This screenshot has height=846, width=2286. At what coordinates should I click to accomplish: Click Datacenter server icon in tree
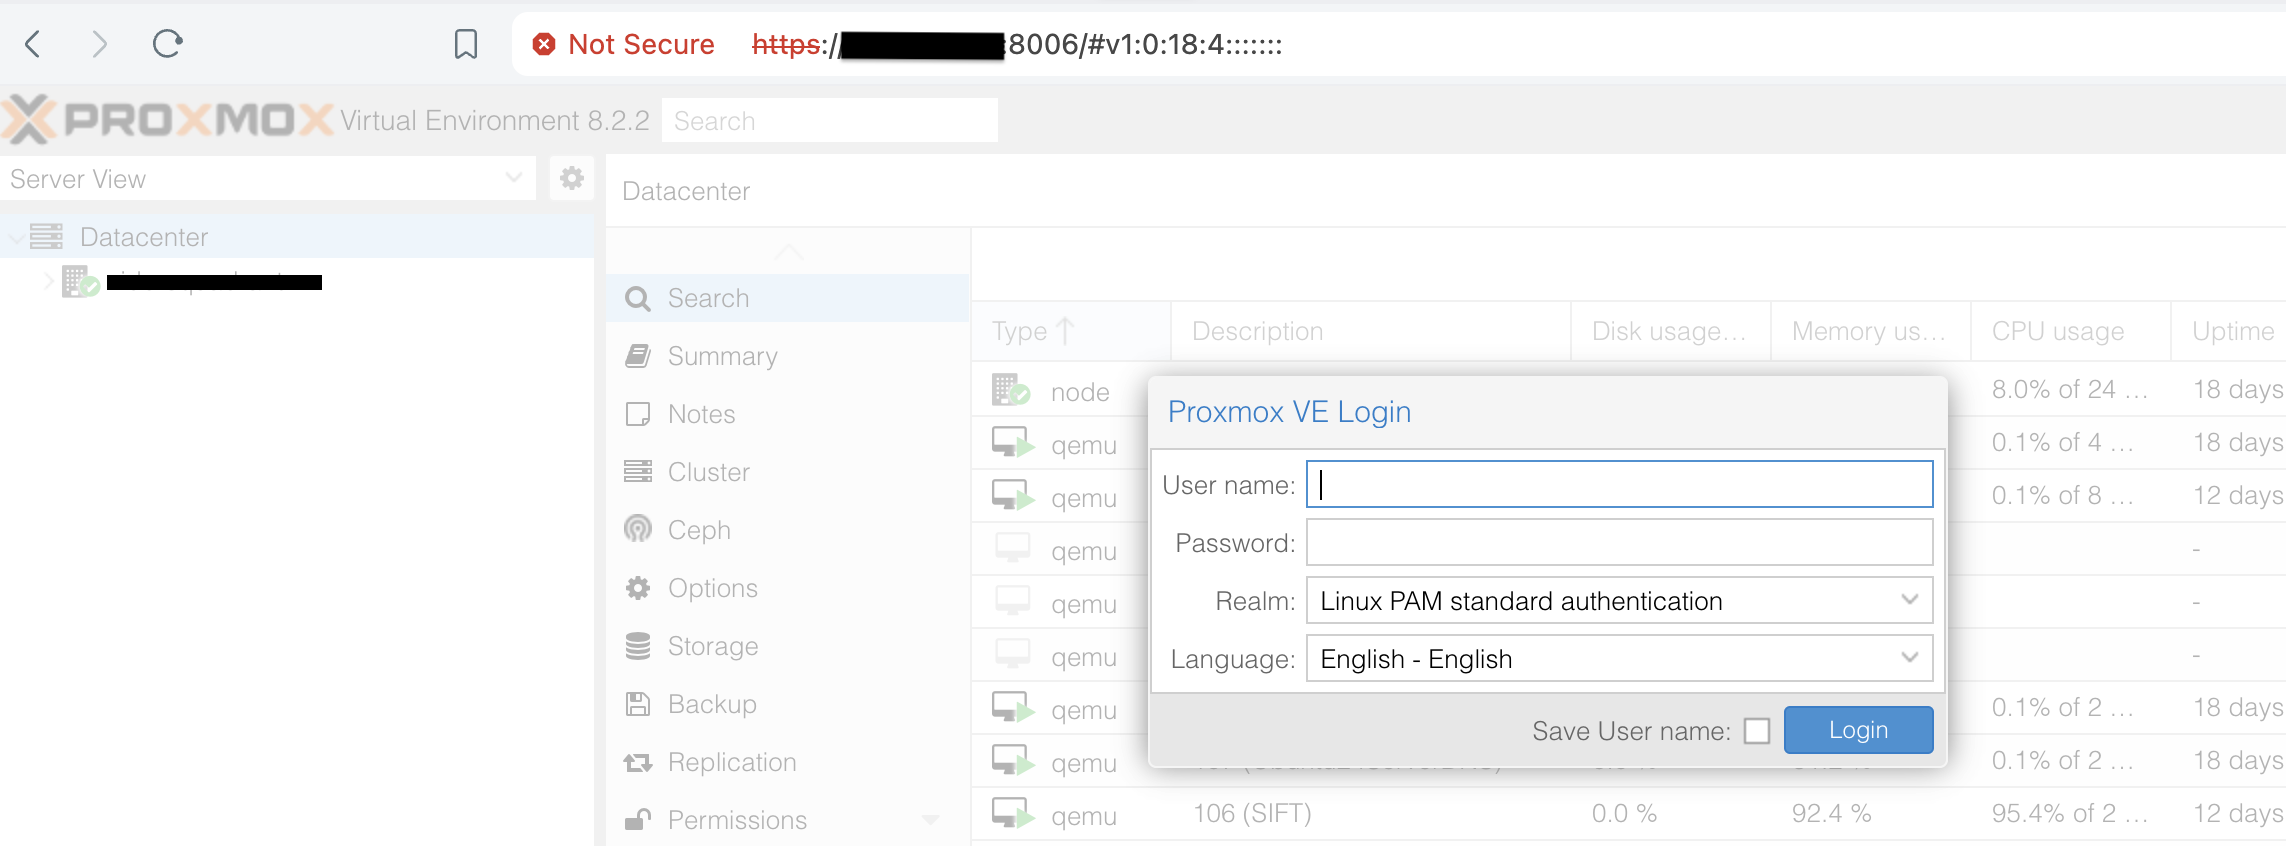tap(46, 237)
